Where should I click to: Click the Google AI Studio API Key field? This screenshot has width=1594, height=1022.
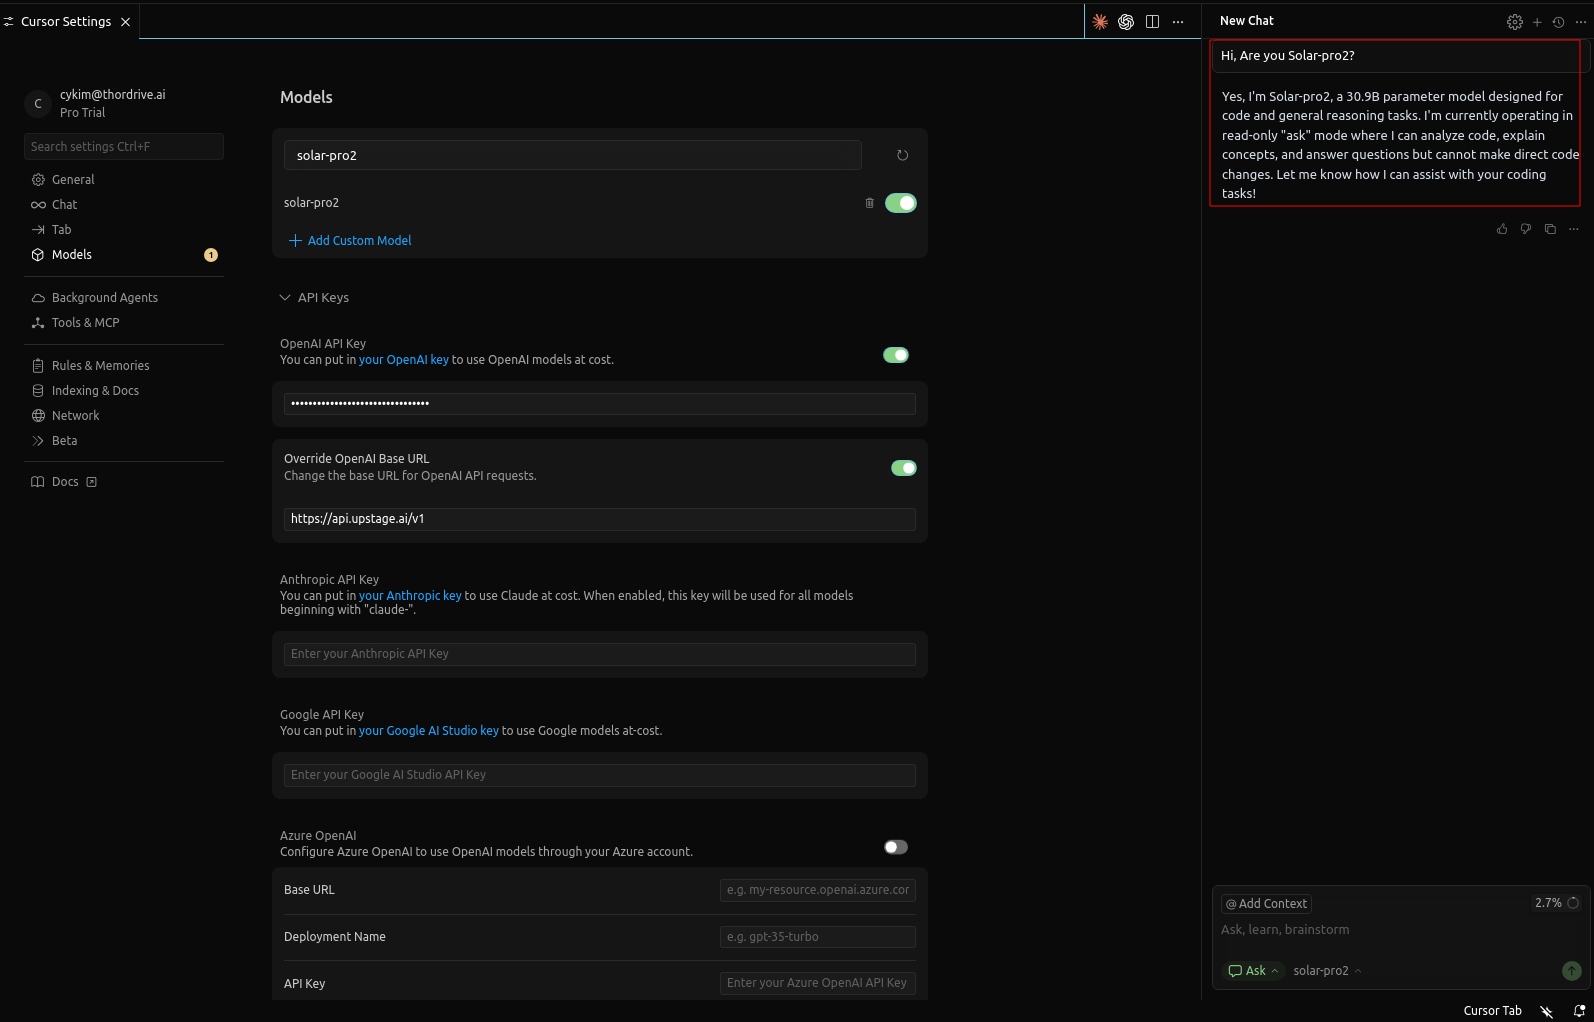600,775
